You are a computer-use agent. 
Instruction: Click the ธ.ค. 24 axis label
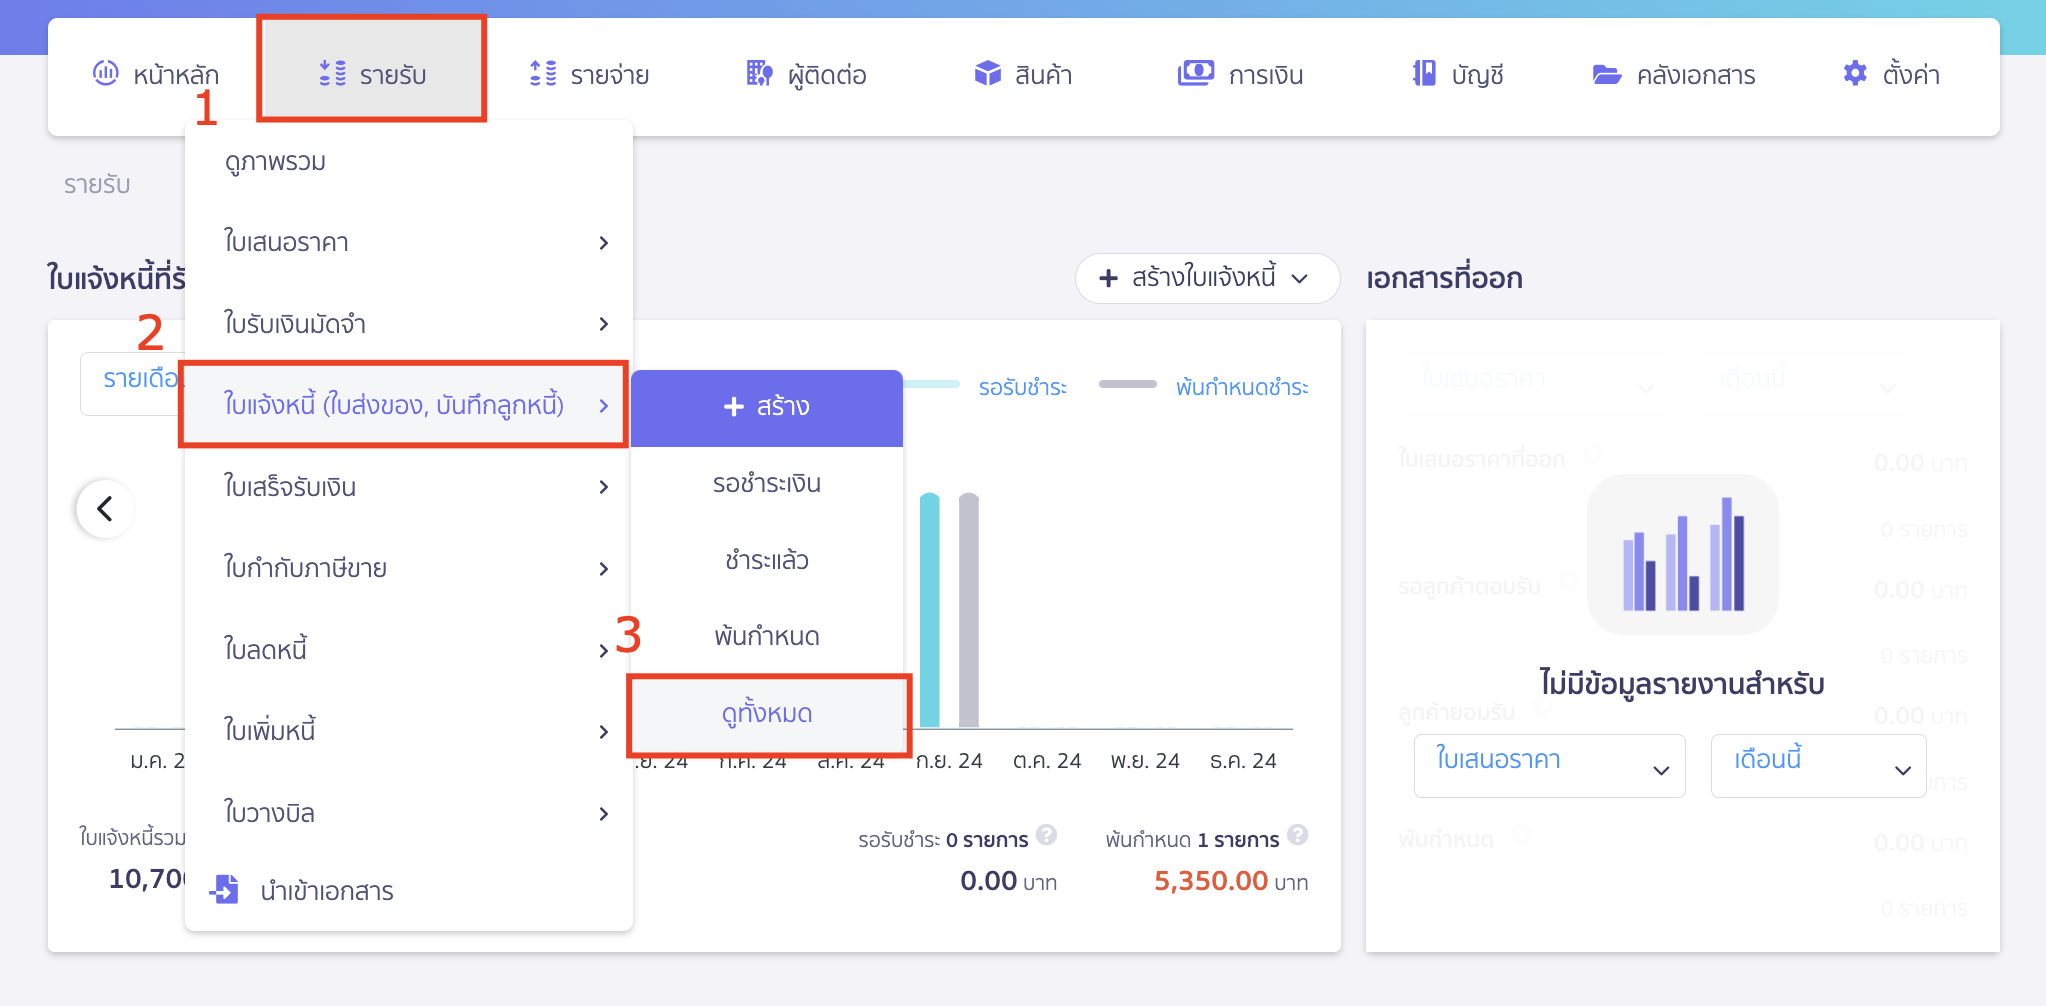click(1243, 761)
